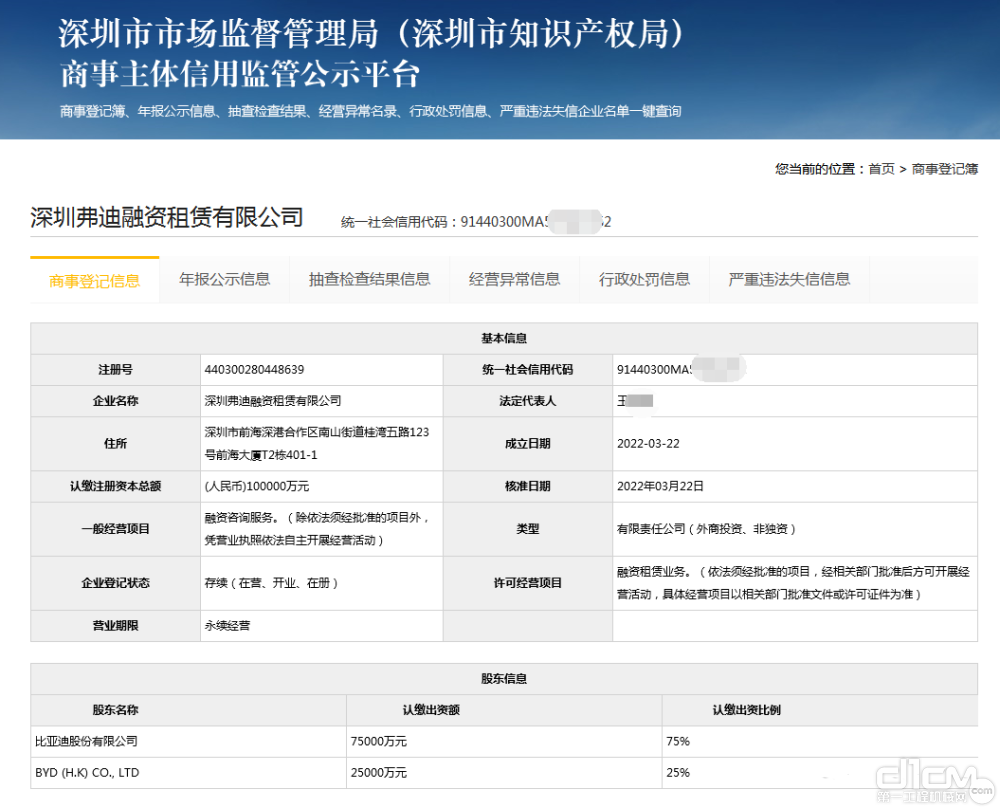Image resolution: width=1000 pixels, height=808 pixels.
Task: Click the platform title 商事主体信用监管公示平台
Action: [x=240, y=74]
